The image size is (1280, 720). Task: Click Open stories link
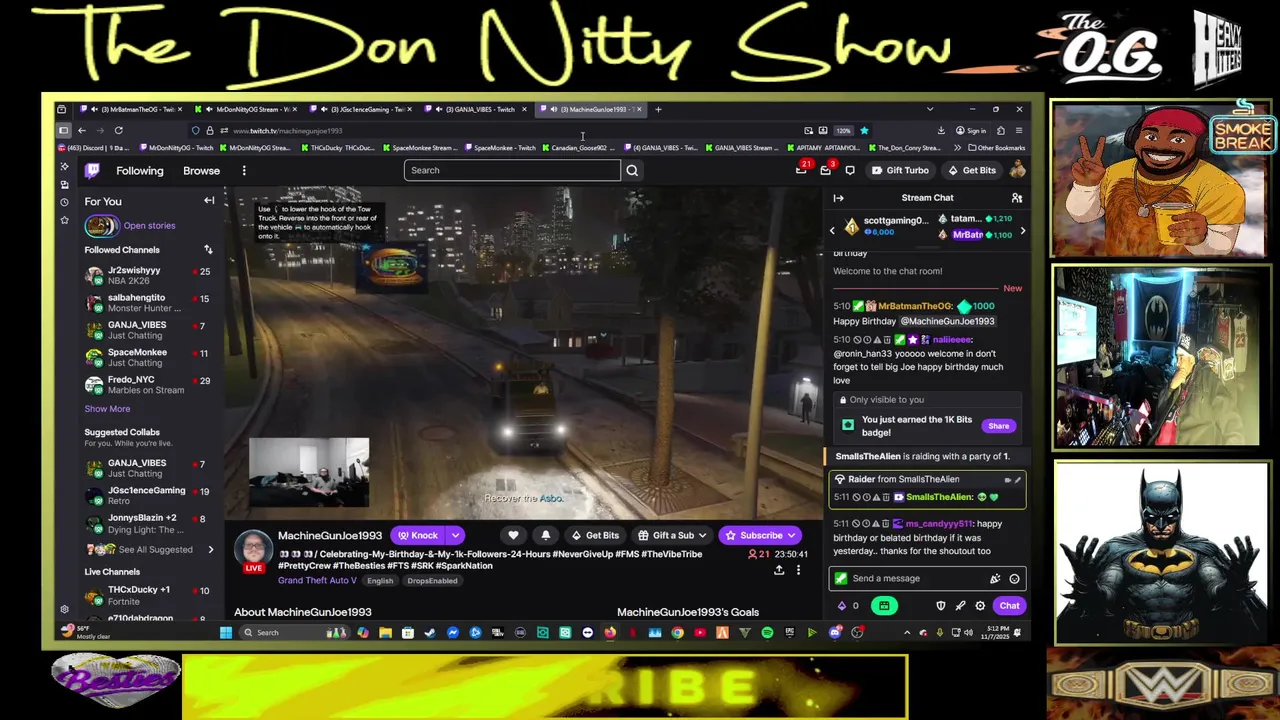pos(149,226)
